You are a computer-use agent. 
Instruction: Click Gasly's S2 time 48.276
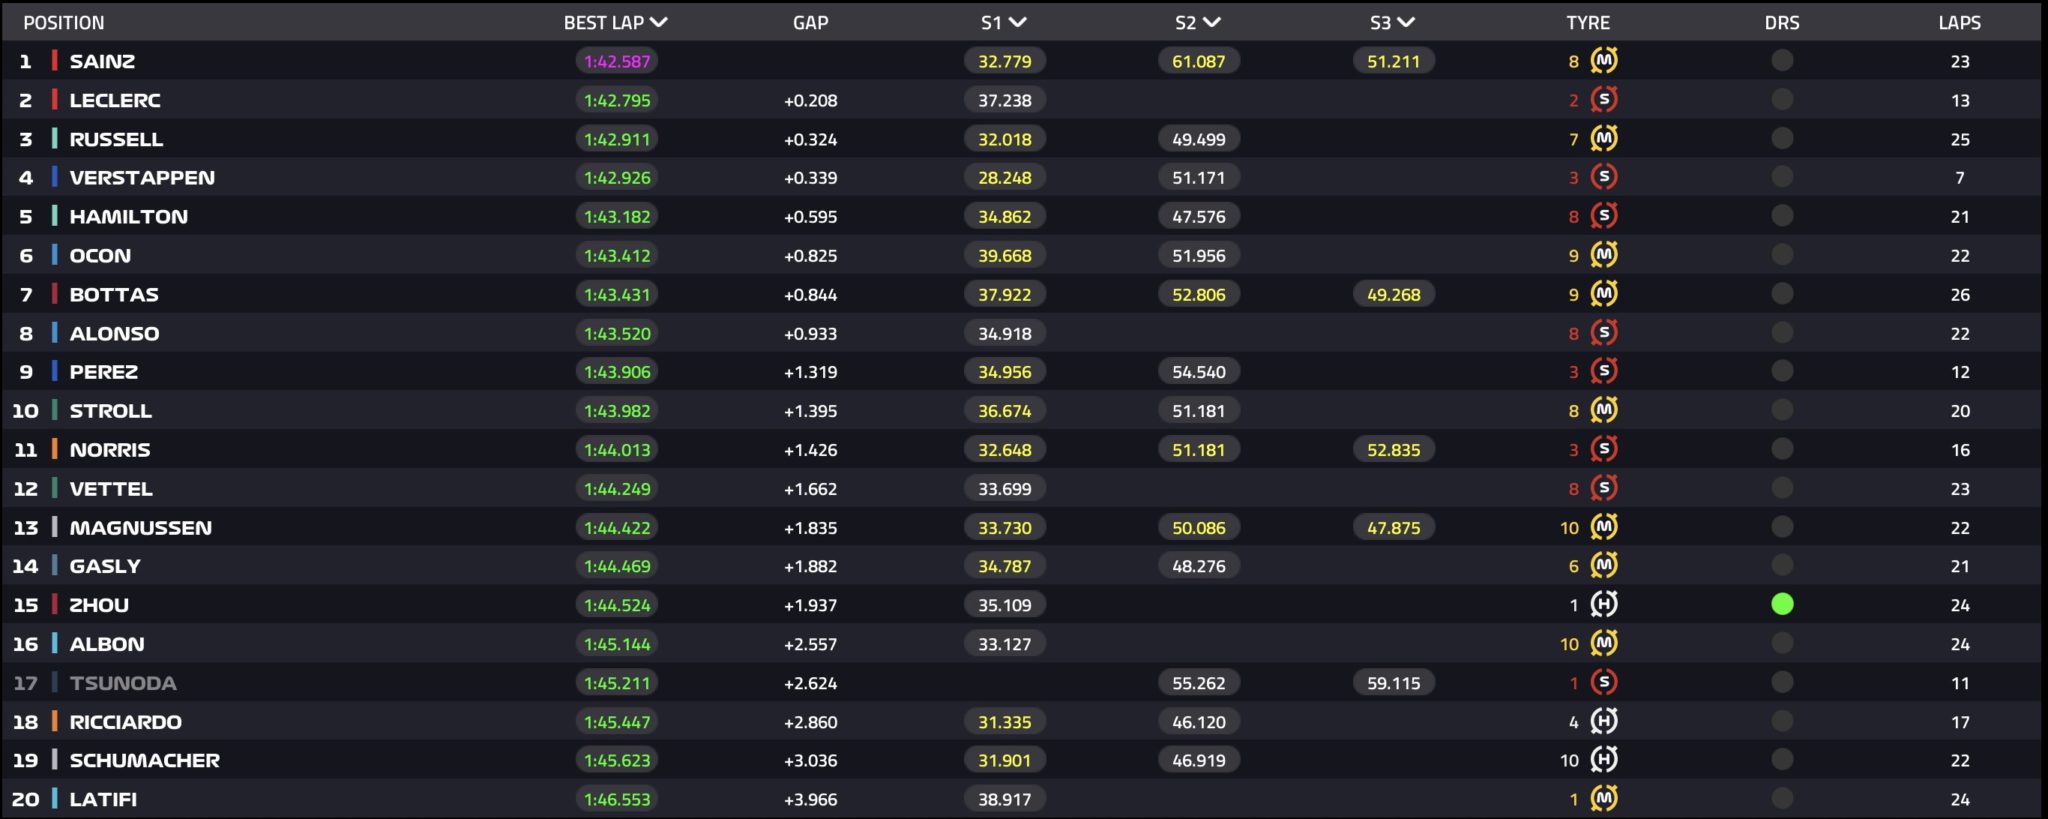coord(1198,566)
